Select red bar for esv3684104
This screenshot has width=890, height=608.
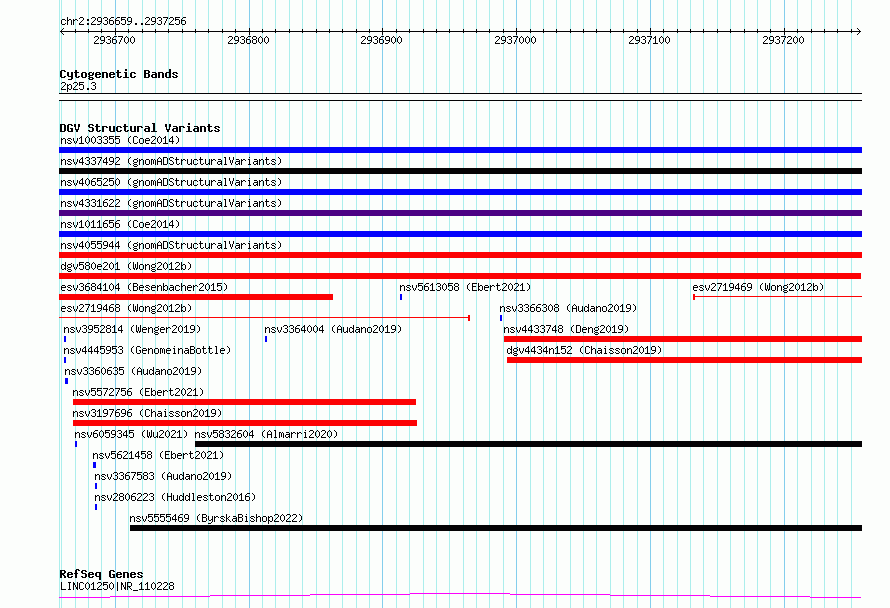point(196,297)
